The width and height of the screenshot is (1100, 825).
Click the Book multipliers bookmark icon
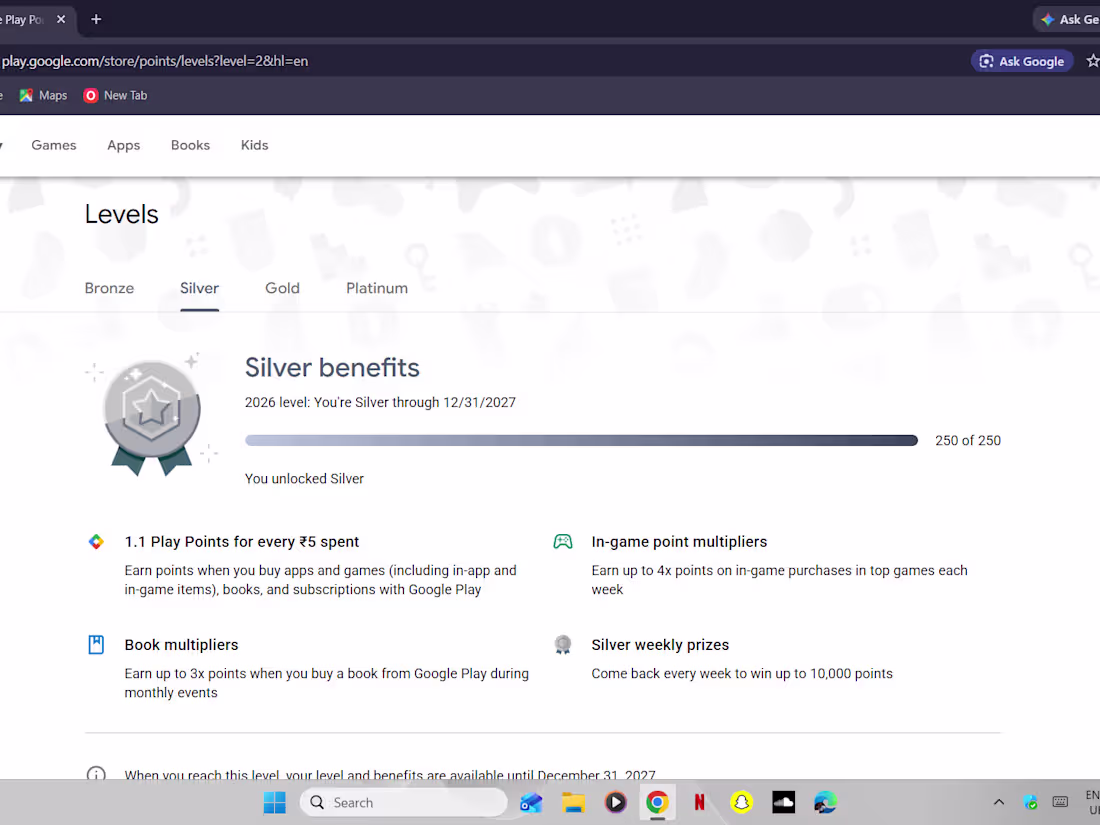point(96,645)
